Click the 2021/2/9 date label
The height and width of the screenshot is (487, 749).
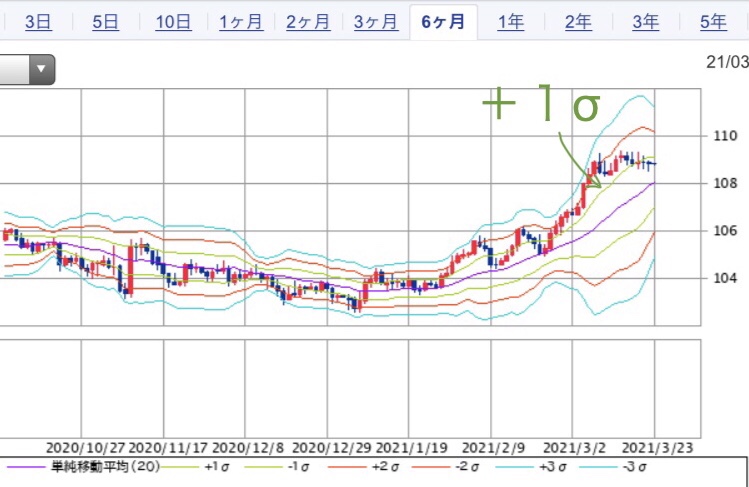(x=493, y=448)
